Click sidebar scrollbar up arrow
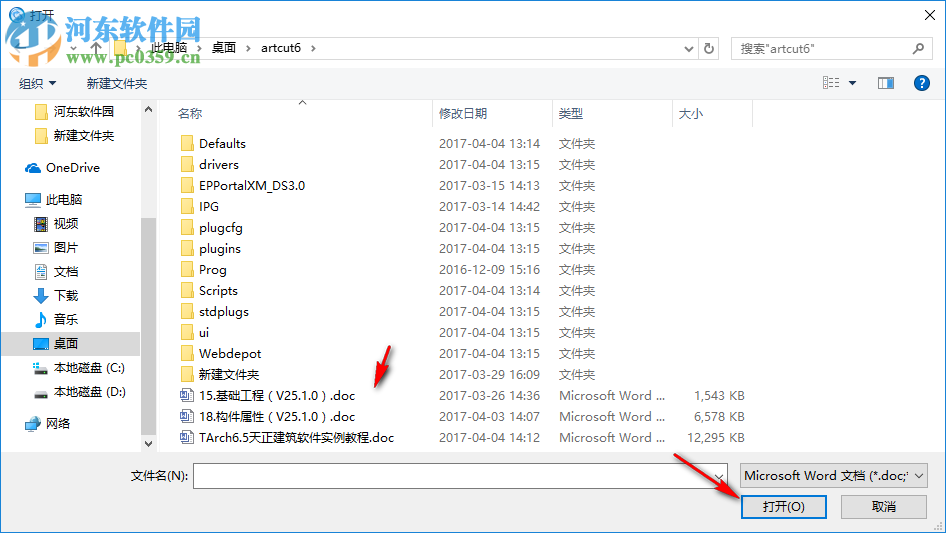The height and width of the screenshot is (533, 946). pyautogui.click(x=148, y=109)
